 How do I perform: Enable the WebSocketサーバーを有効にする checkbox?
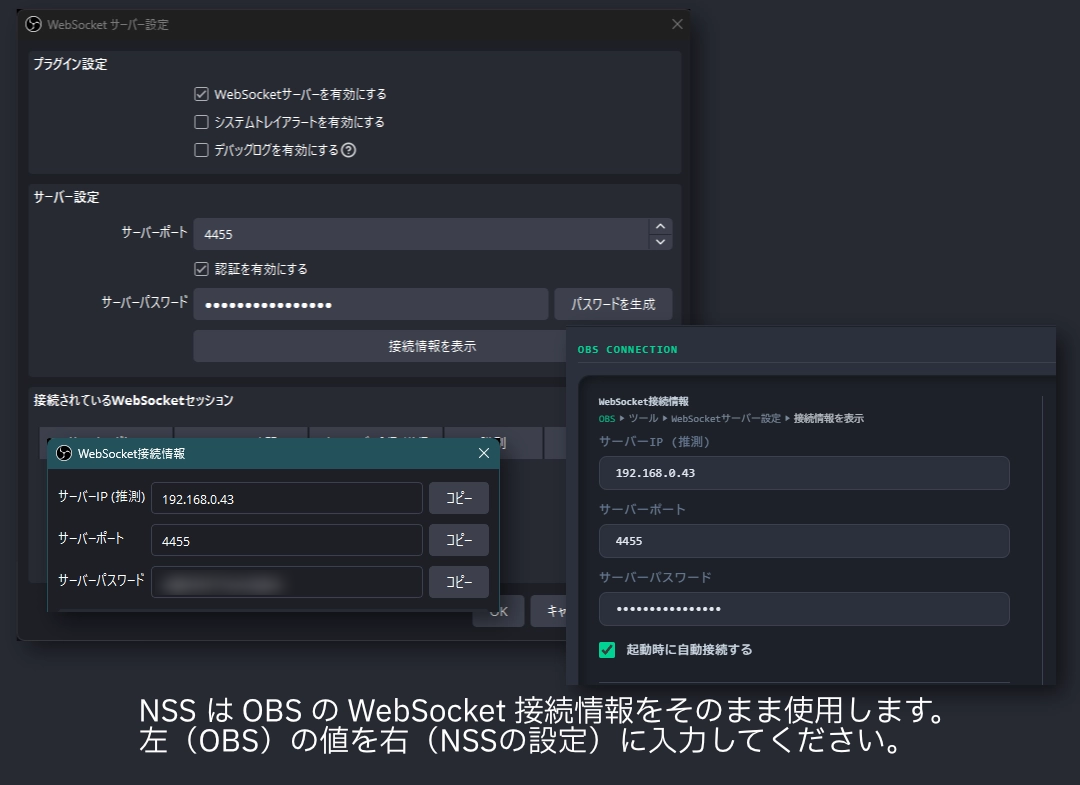[201, 94]
